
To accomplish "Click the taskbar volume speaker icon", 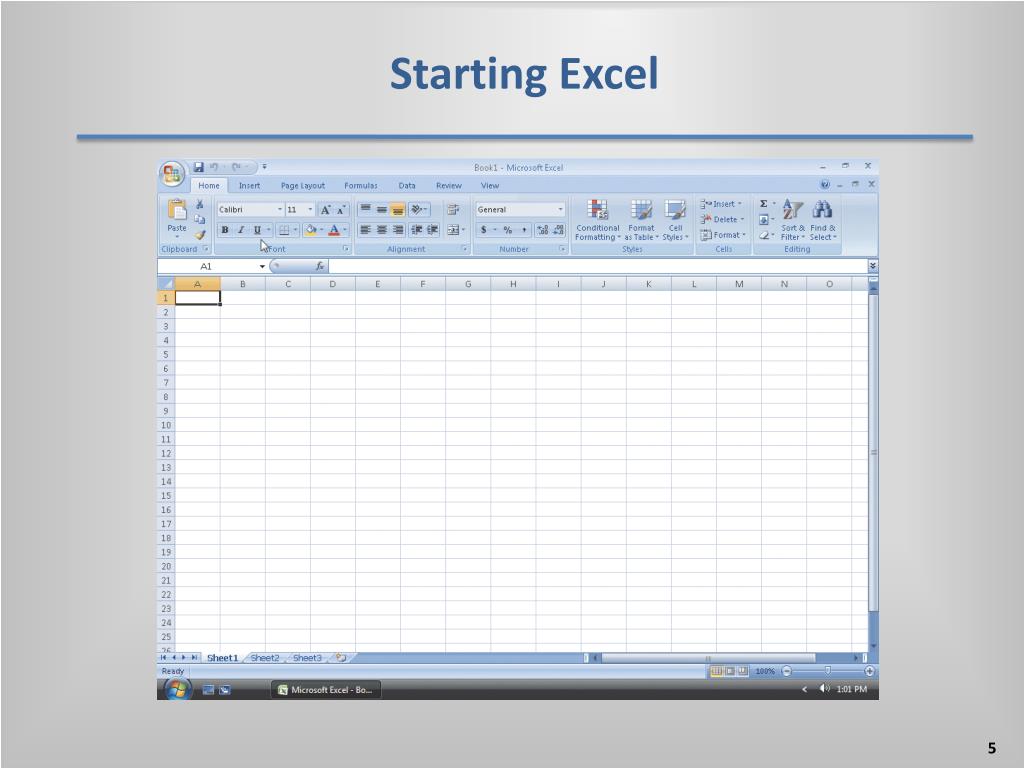I will pyautogui.click(x=824, y=689).
